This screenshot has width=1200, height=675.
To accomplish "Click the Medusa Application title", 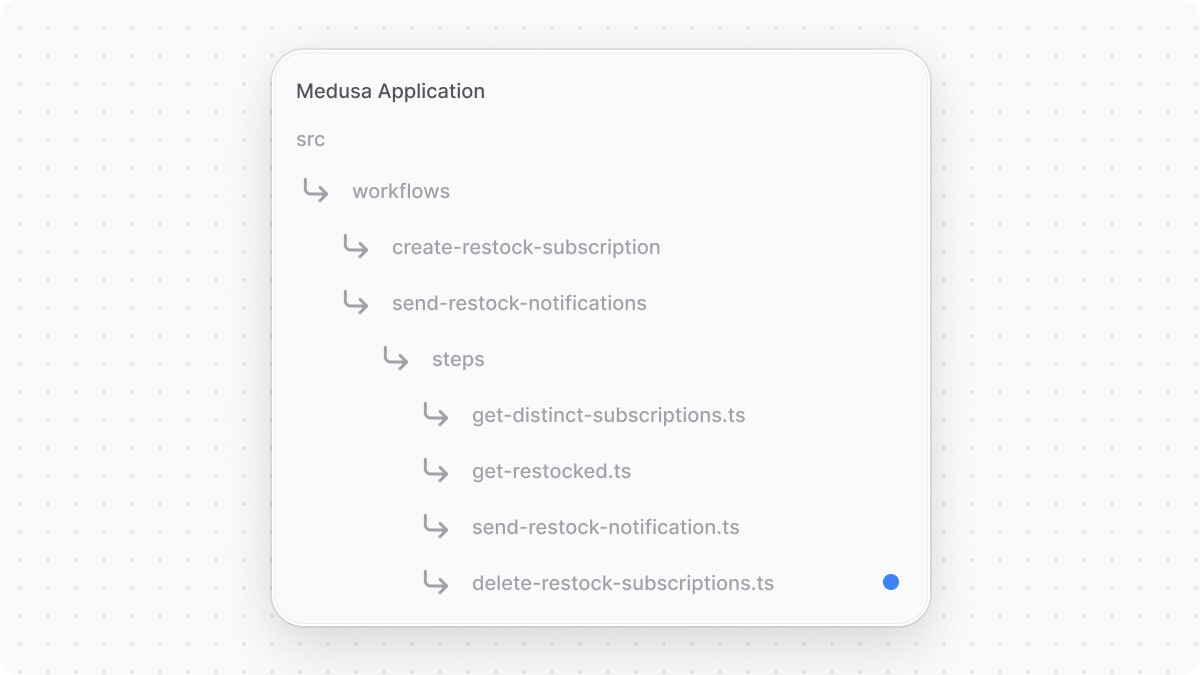I will (x=390, y=91).
